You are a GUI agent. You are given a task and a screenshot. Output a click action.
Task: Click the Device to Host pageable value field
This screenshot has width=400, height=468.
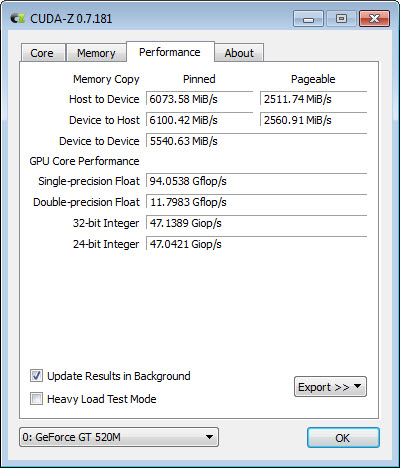[313, 120]
